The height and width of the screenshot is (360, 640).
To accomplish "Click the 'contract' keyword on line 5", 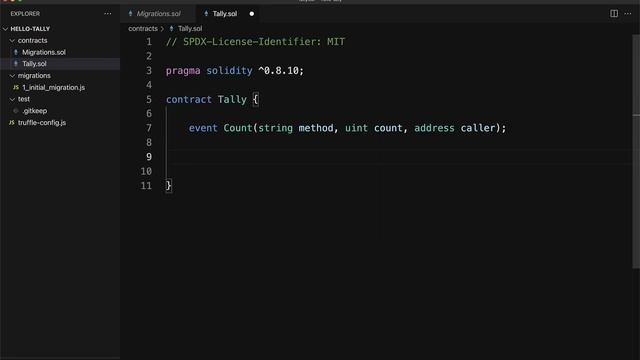I will click(x=189, y=100).
